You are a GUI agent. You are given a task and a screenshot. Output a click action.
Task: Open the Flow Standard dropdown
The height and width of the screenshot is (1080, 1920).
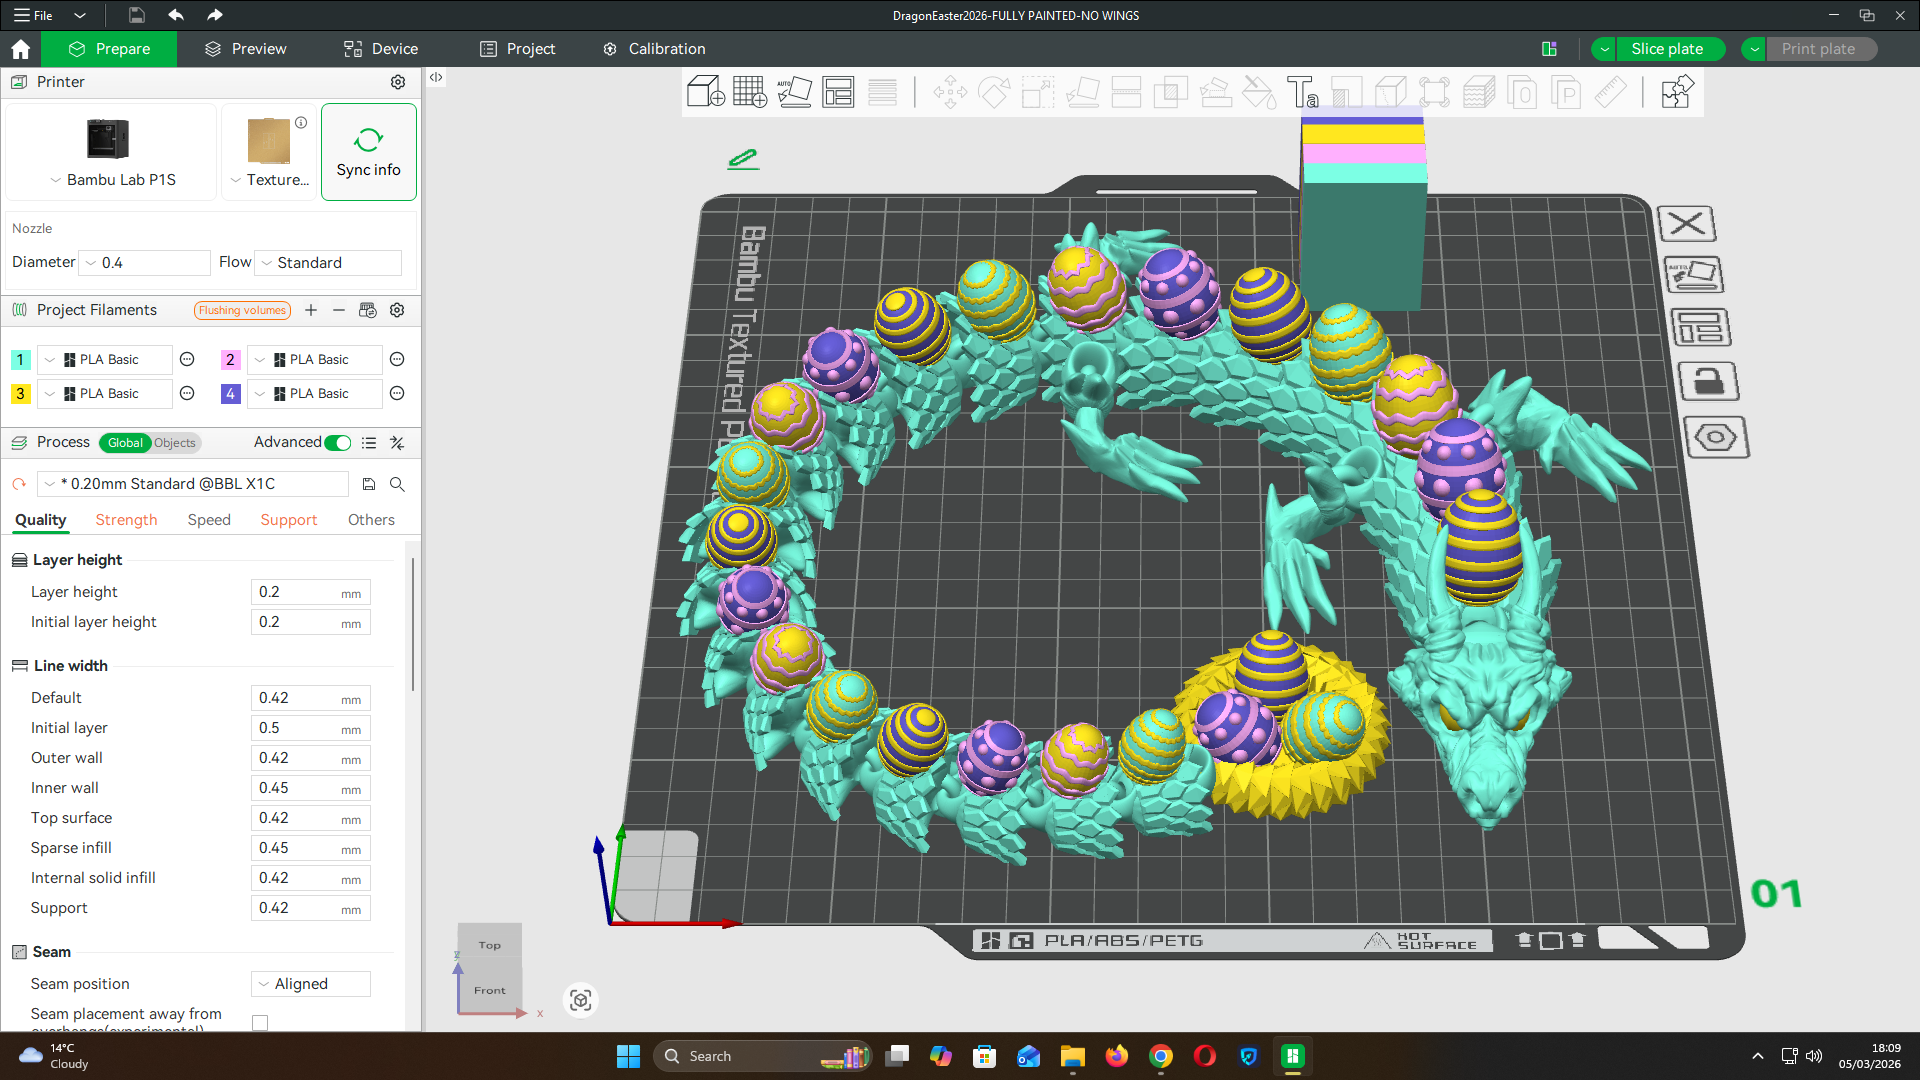(x=329, y=263)
